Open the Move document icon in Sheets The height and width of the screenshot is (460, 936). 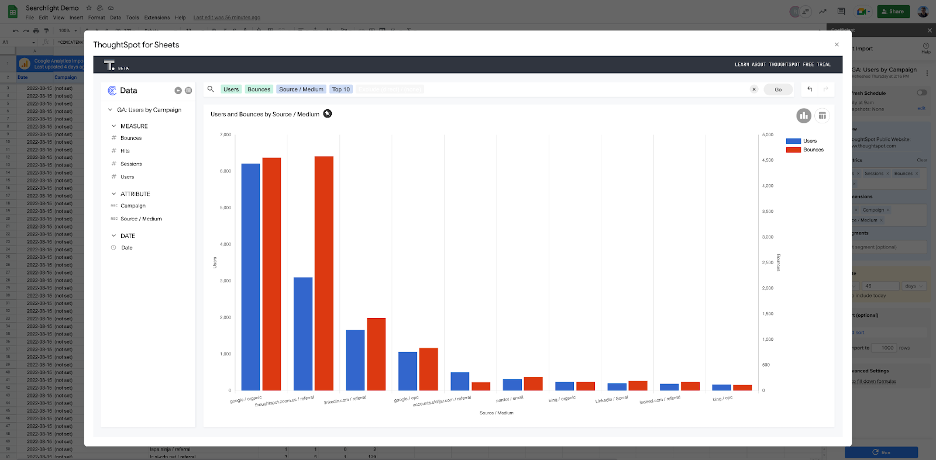coord(100,8)
